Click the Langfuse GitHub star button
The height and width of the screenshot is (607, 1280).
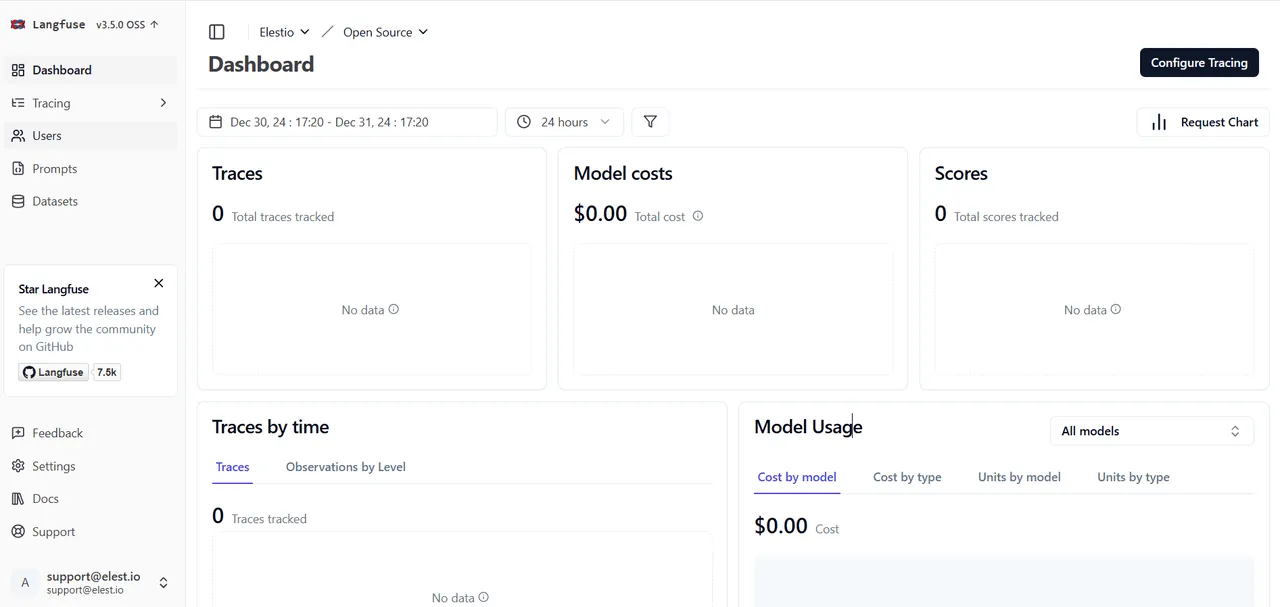(x=54, y=372)
